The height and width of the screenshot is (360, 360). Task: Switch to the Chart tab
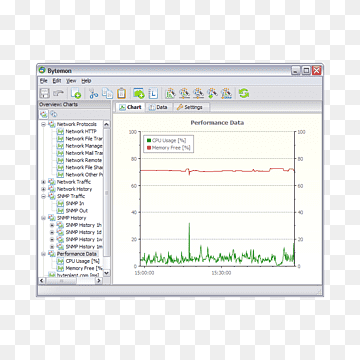[131, 107]
